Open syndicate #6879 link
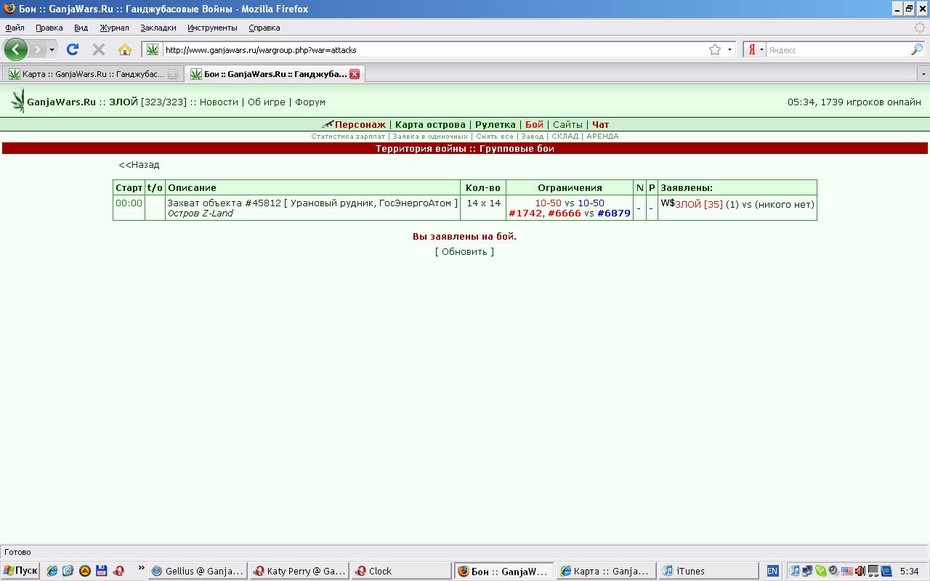Viewport: 930px width, 581px height. tap(614, 213)
